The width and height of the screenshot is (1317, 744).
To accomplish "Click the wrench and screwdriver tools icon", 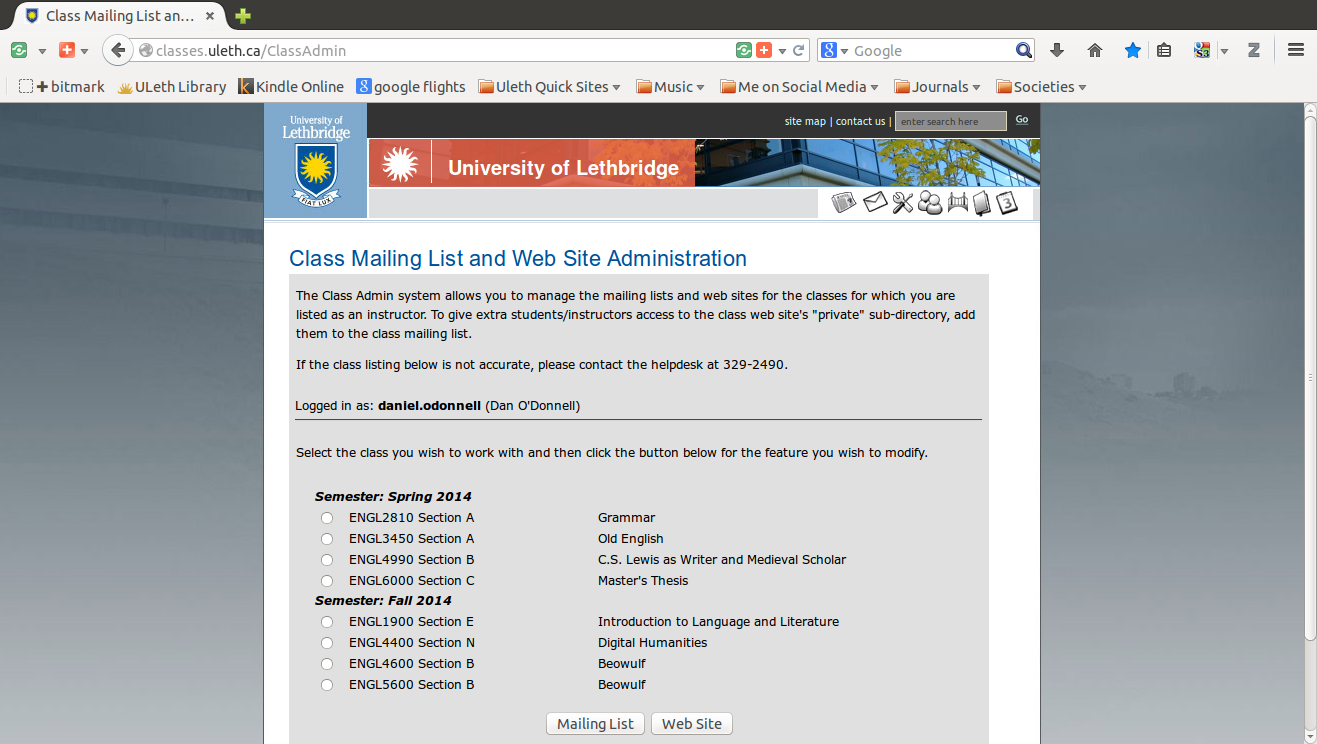I will tap(903, 203).
